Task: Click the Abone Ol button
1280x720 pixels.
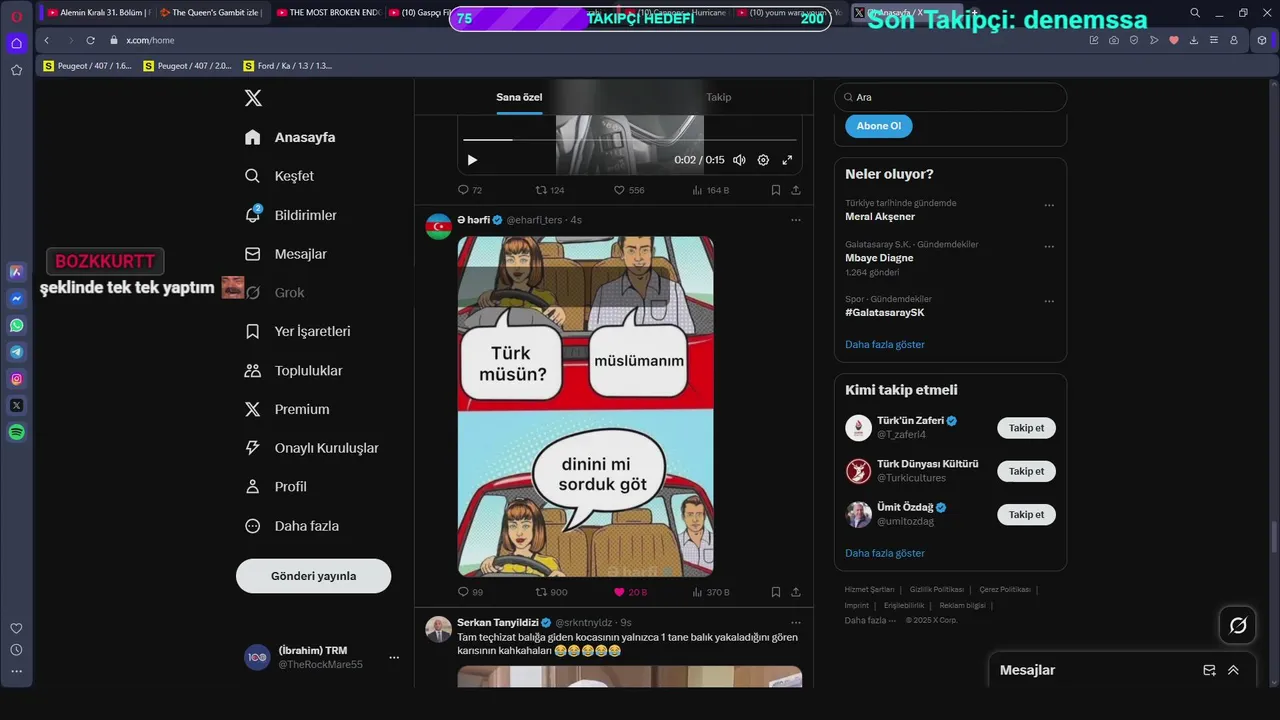Action: (879, 126)
